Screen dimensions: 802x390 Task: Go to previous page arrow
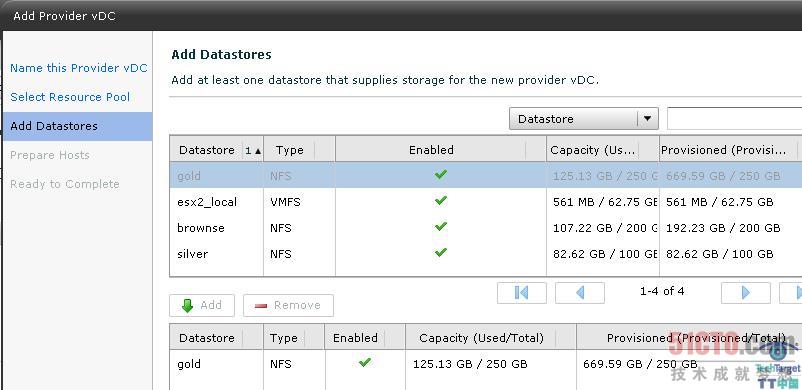coord(580,293)
